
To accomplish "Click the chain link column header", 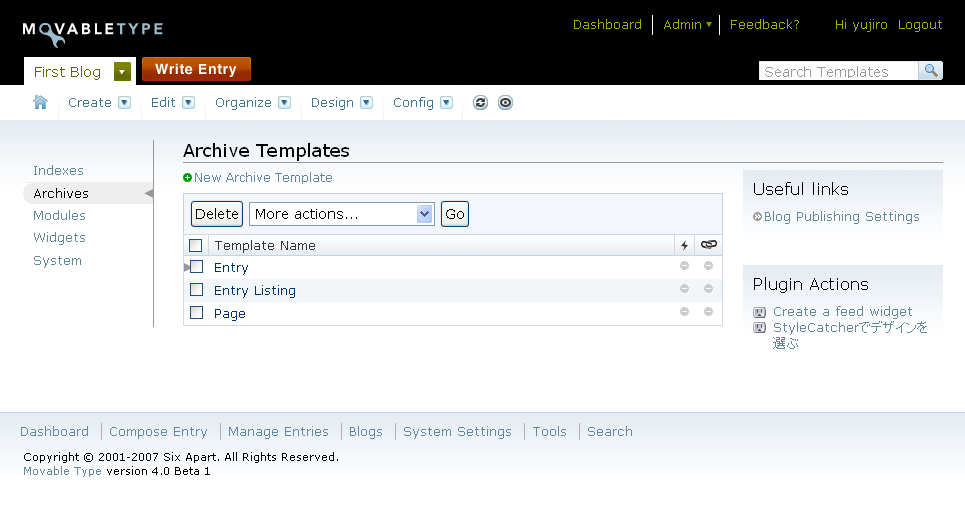I will [709, 244].
